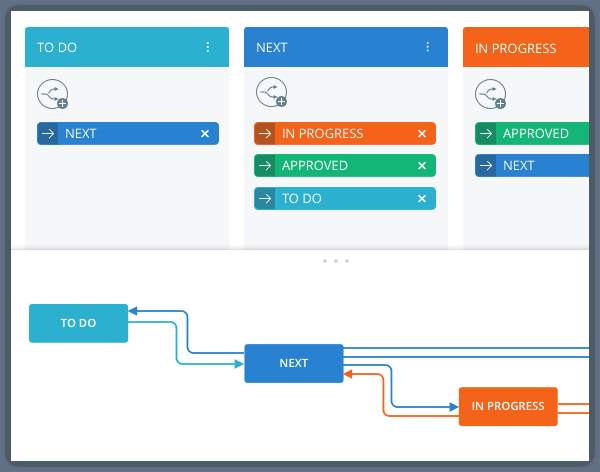Click the TO DO column header
This screenshot has width=600, height=472.
click(x=127, y=47)
